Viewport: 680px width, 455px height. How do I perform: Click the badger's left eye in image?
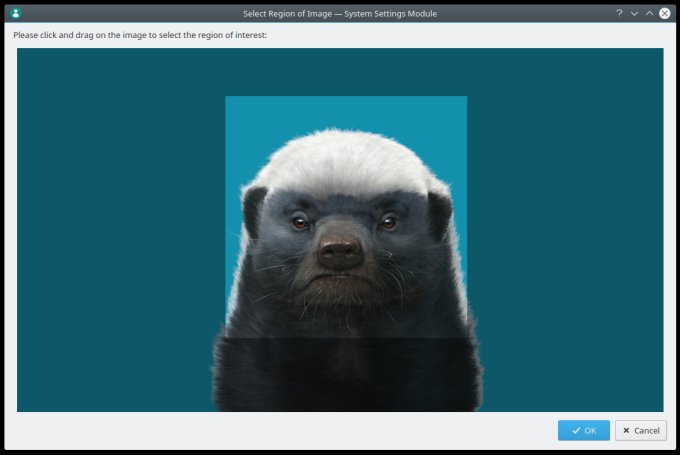tap(300, 222)
